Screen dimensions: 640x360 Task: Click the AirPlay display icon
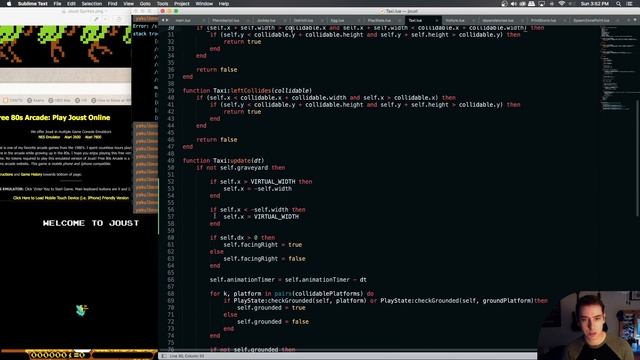tap(542, 4)
